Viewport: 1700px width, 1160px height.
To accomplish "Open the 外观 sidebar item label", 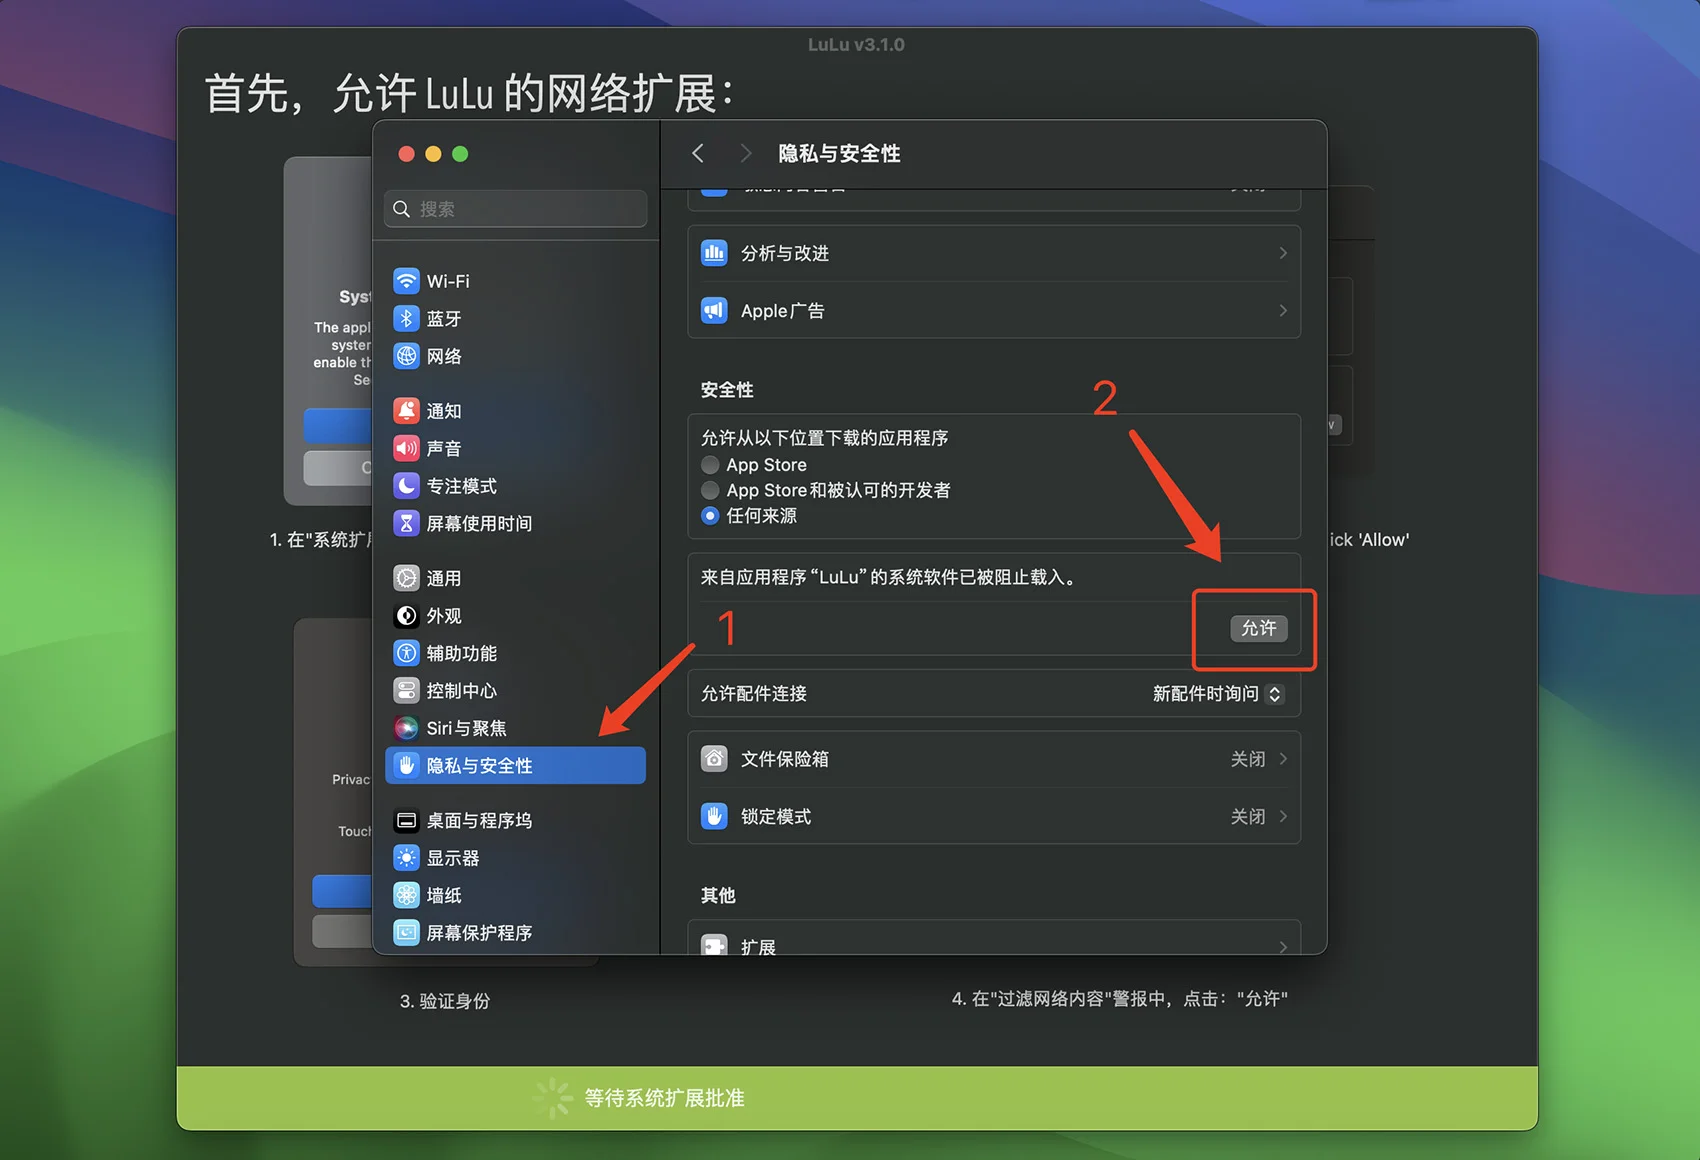I will pyautogui.click(x=444, y=616).
